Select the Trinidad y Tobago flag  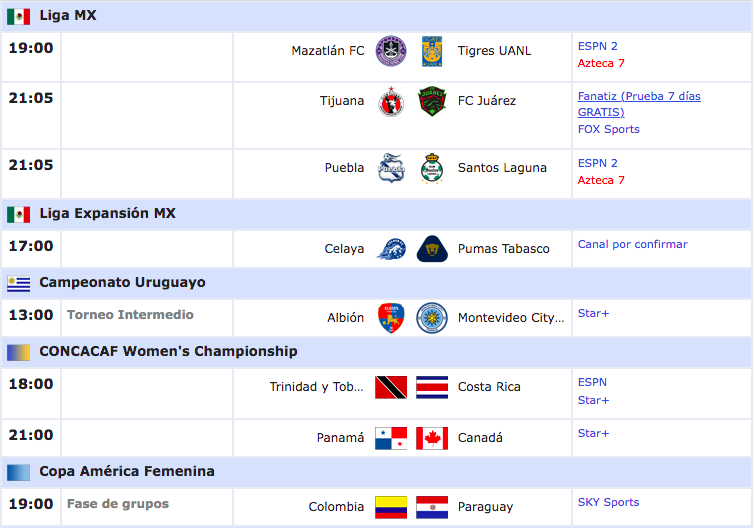(391, 387)
